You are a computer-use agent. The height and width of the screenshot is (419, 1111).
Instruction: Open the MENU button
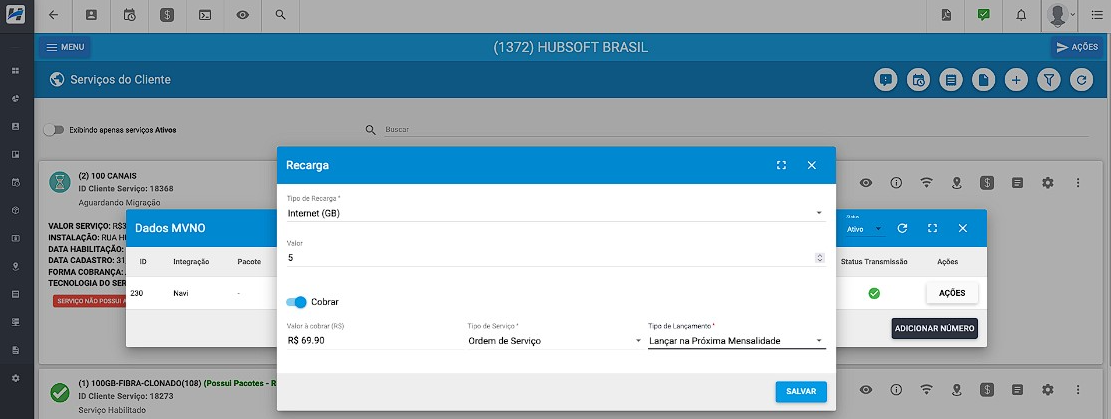coord(65,47)
